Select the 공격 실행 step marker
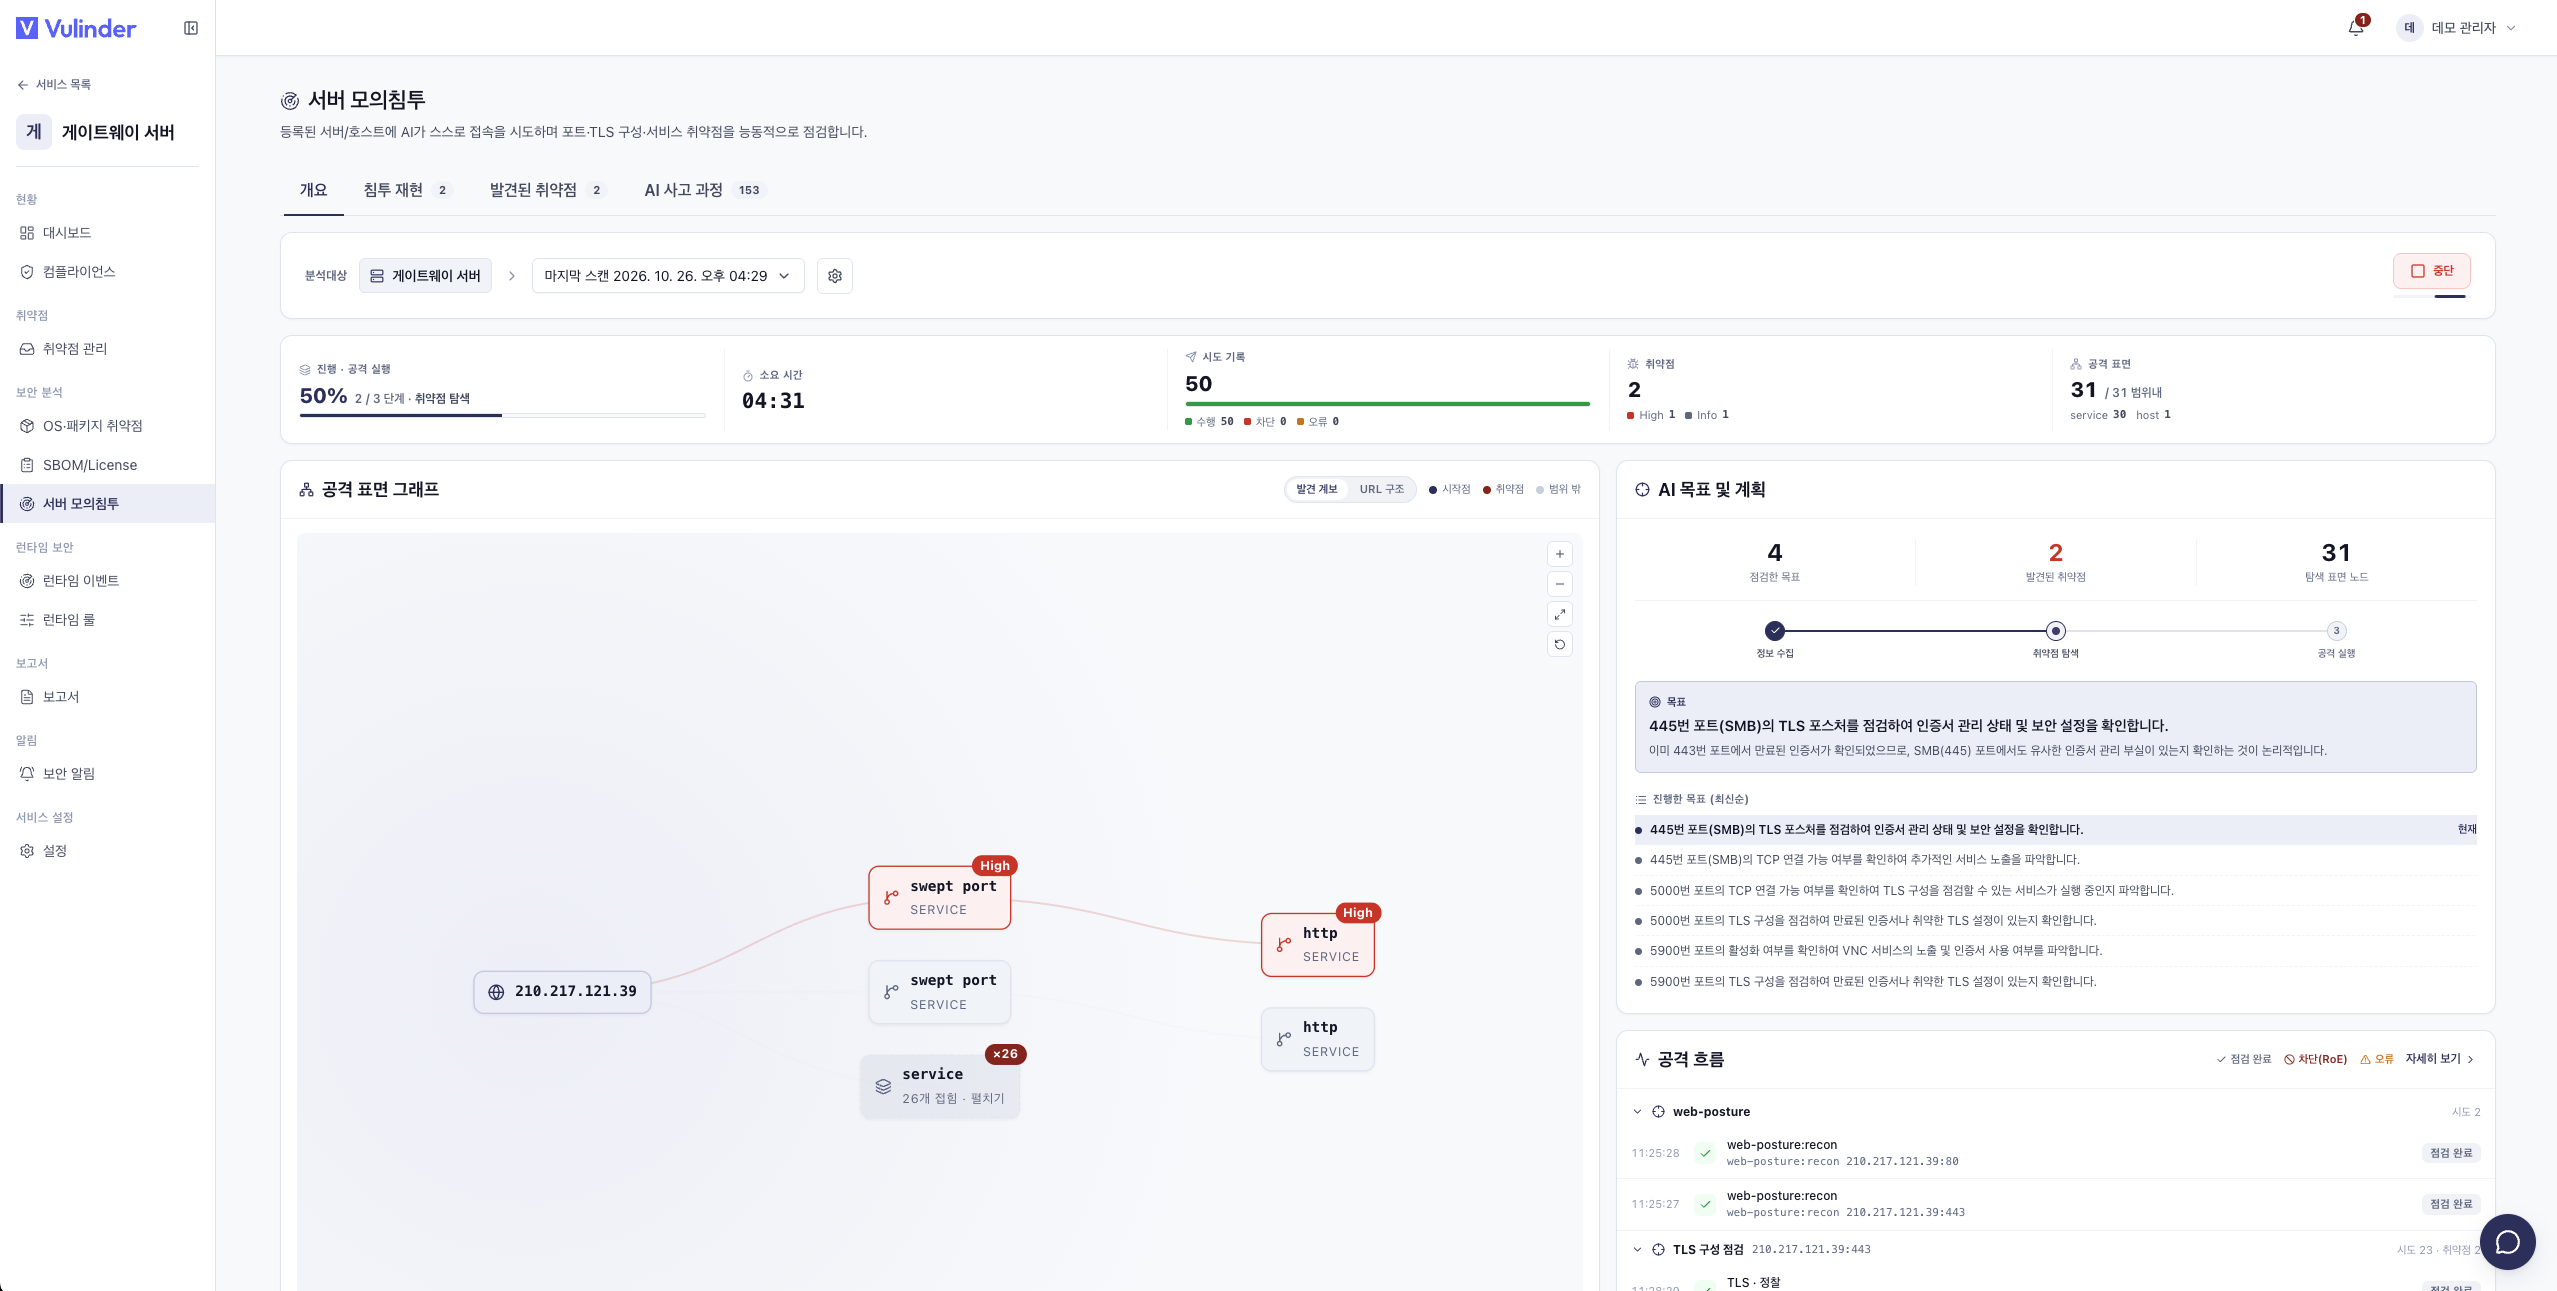 [x=2336, y=631]
